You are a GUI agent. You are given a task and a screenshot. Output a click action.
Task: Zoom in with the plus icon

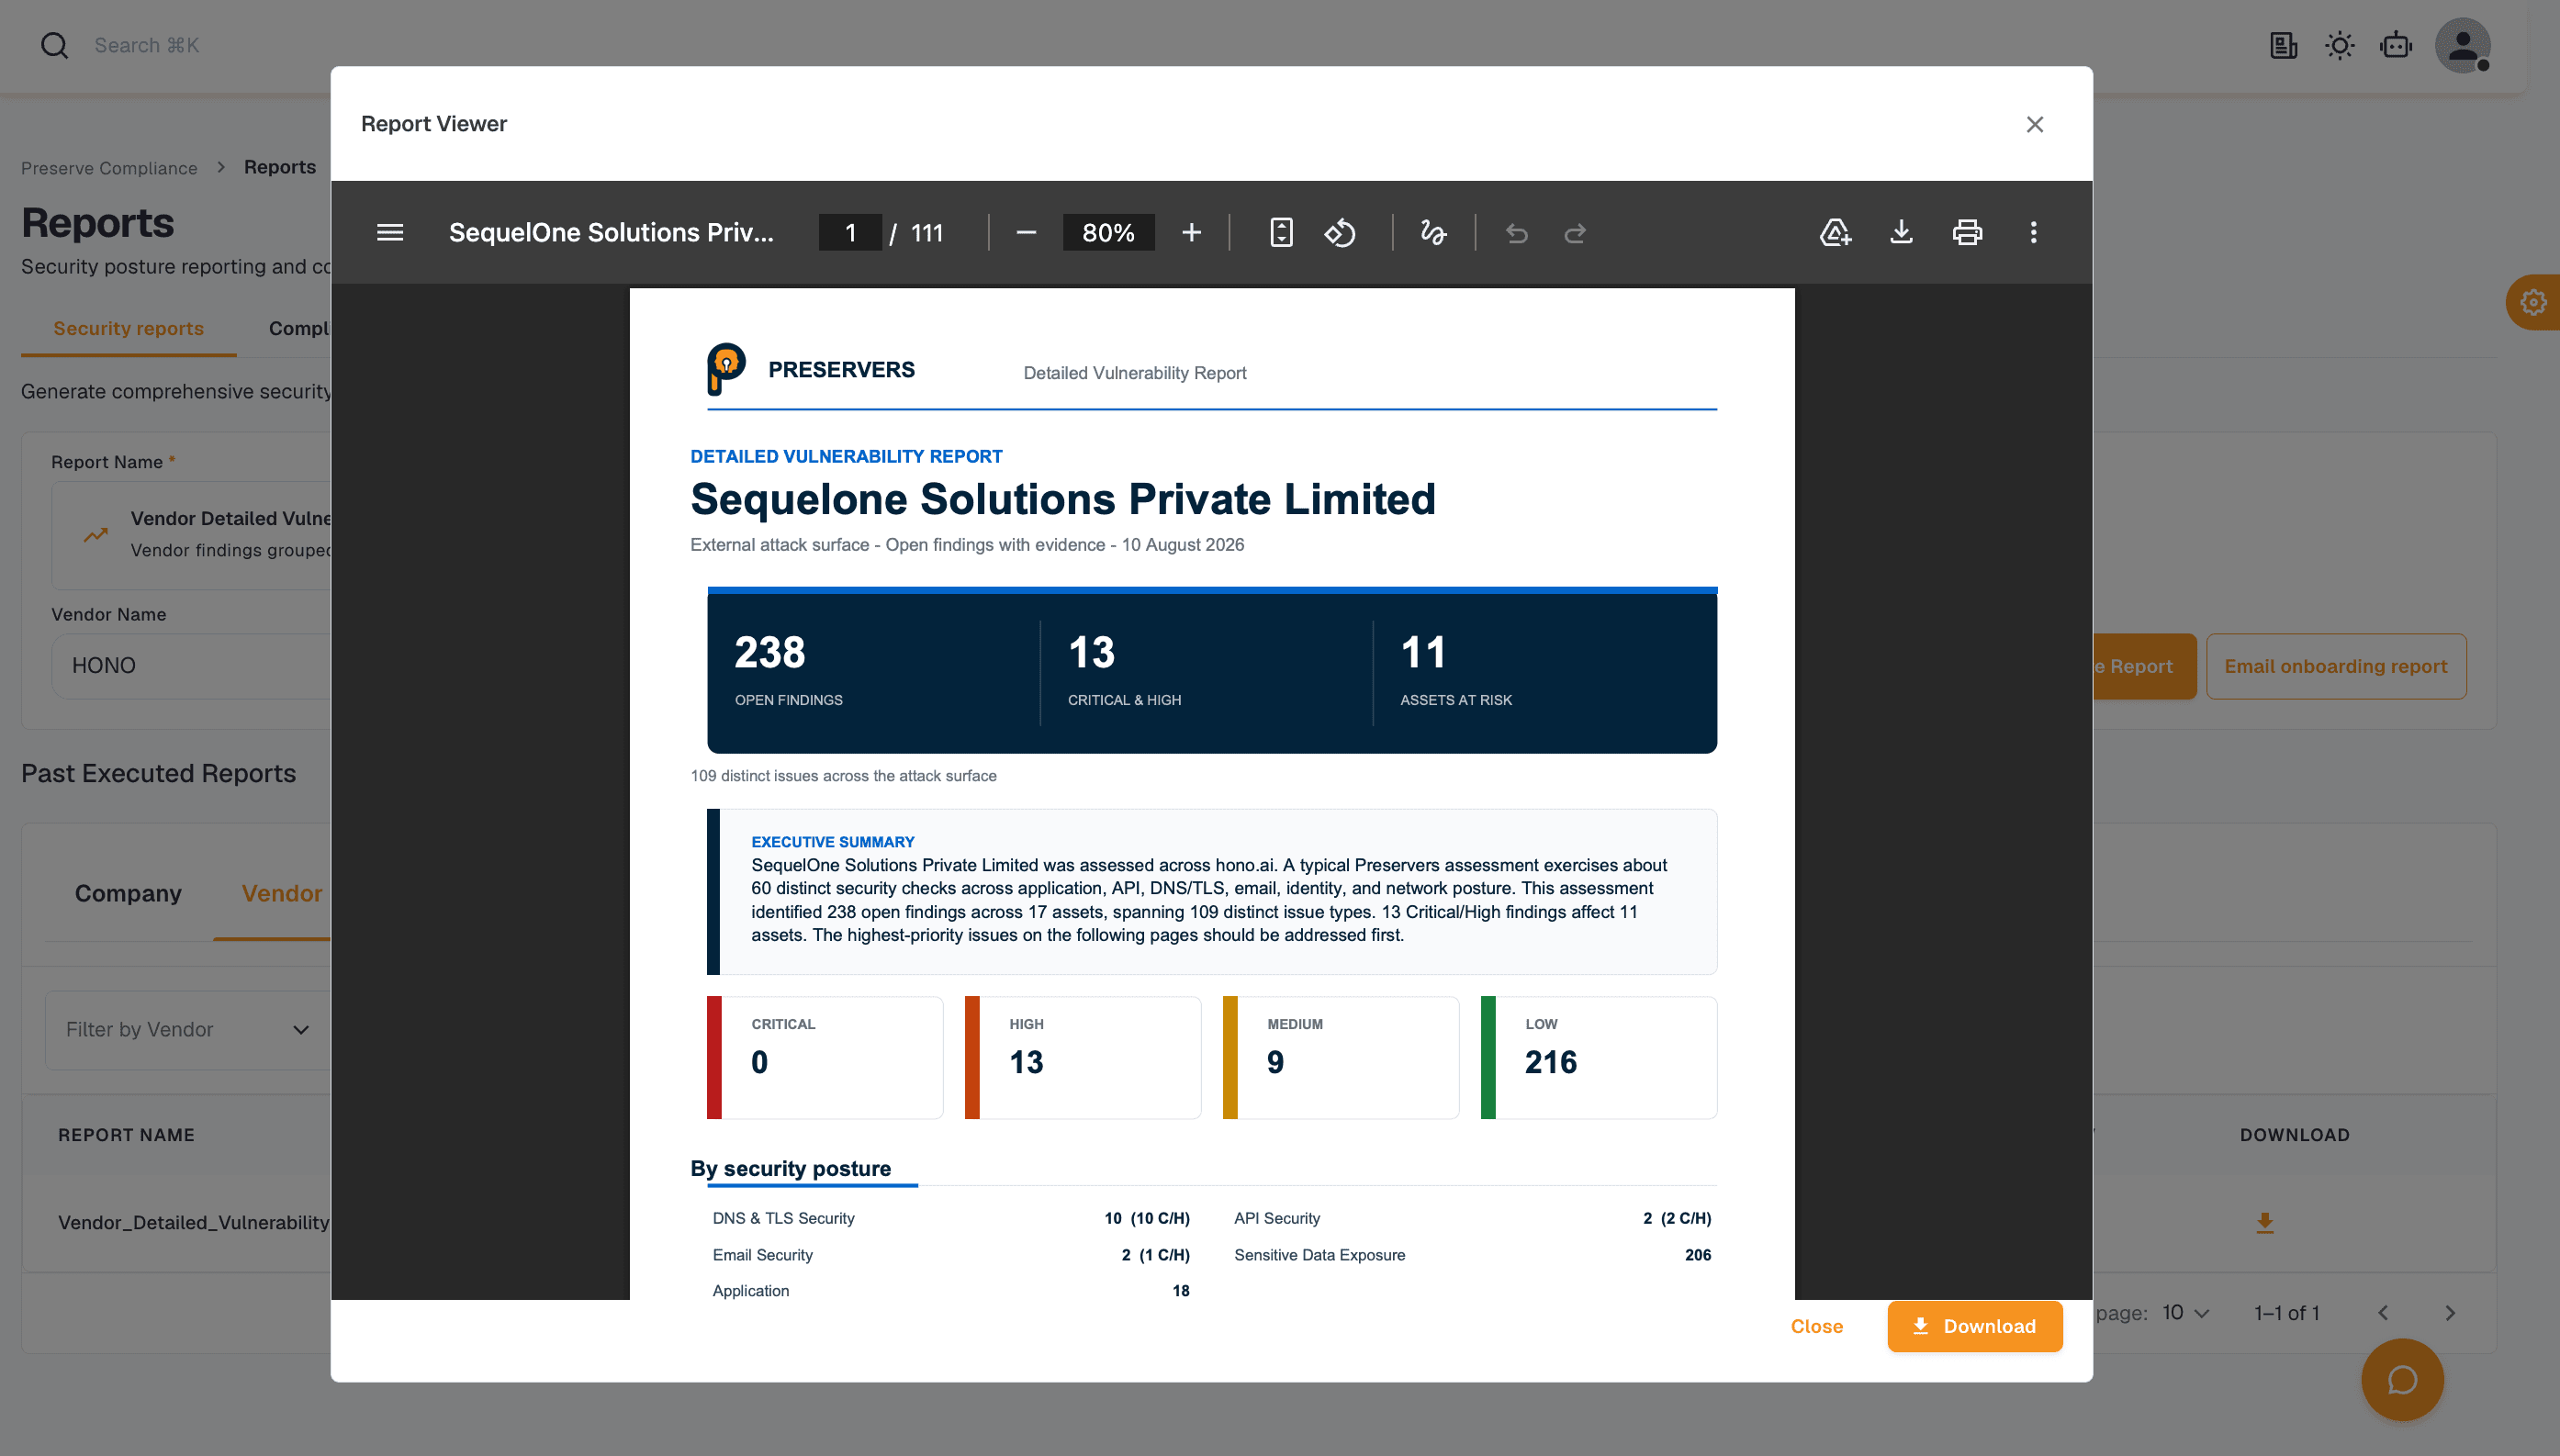pos(1191,233)
